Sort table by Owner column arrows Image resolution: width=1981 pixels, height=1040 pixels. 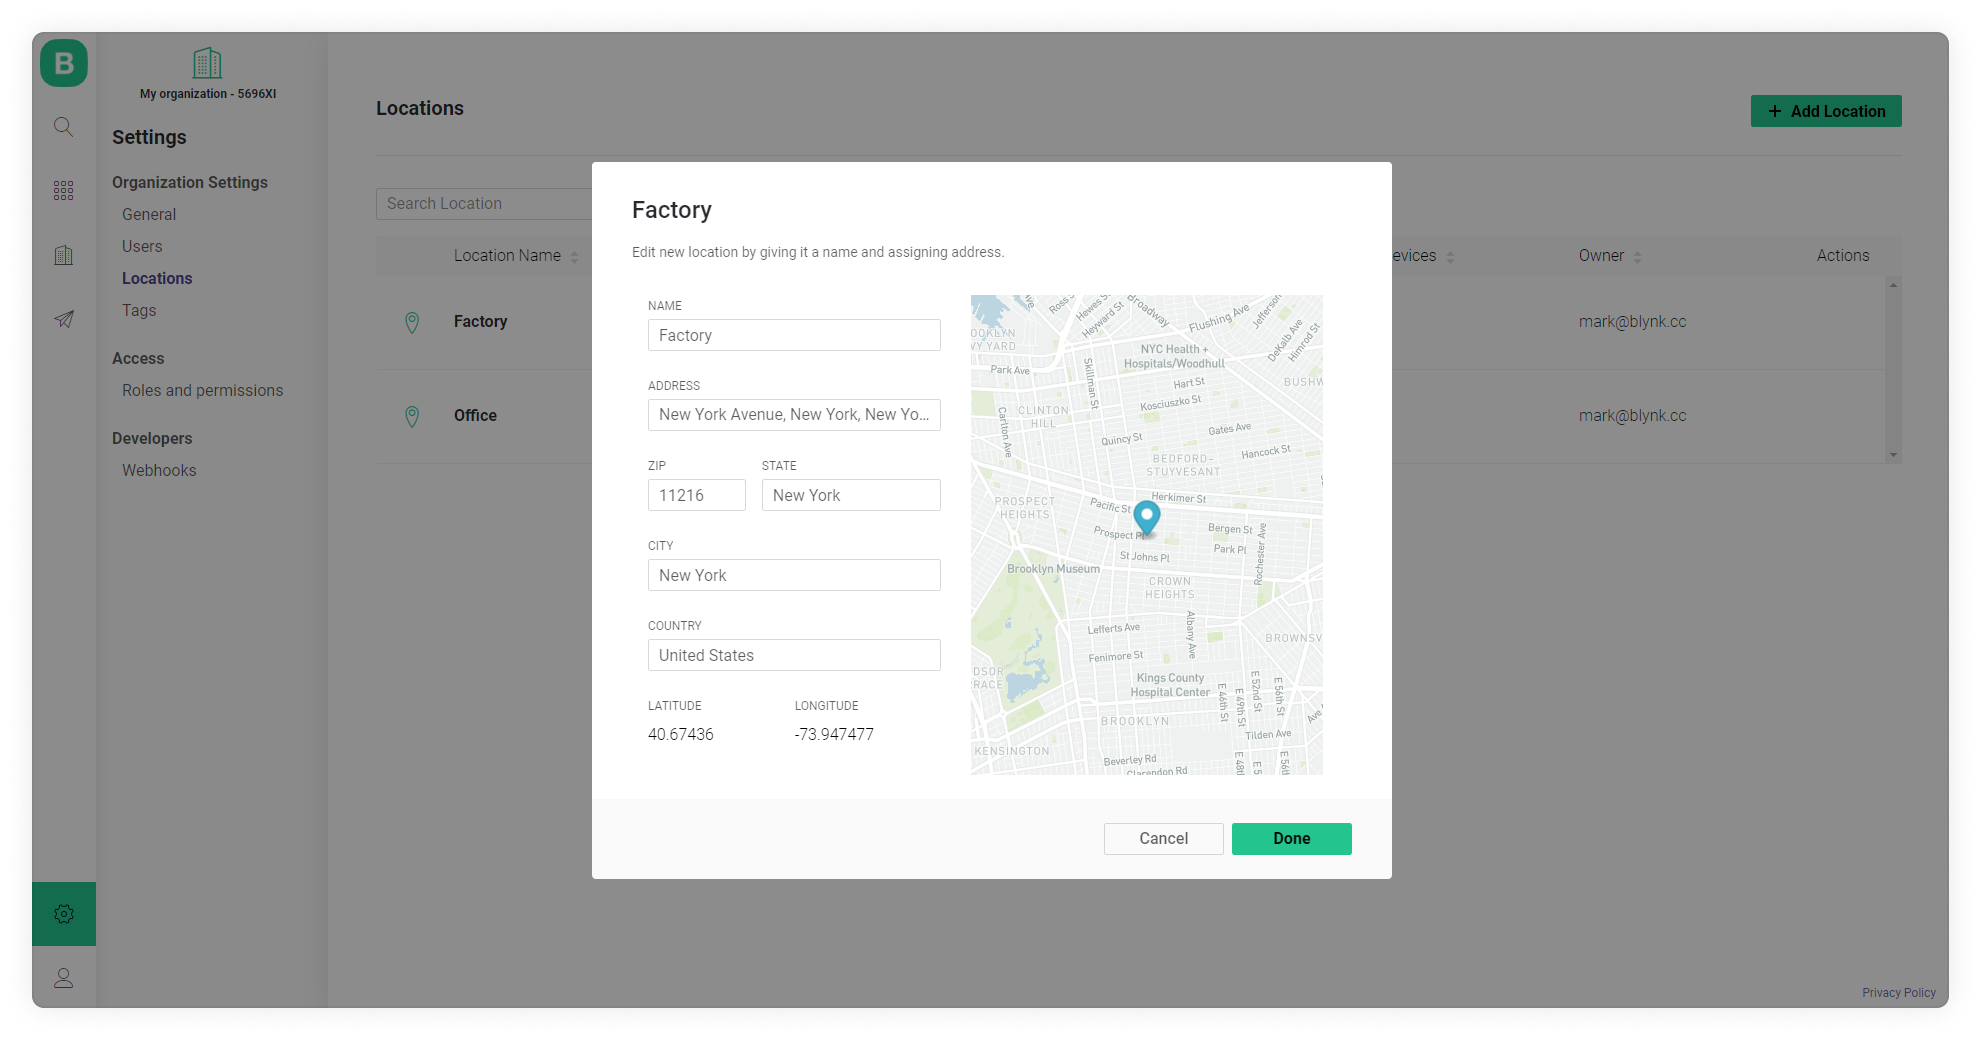[1637, 257]
